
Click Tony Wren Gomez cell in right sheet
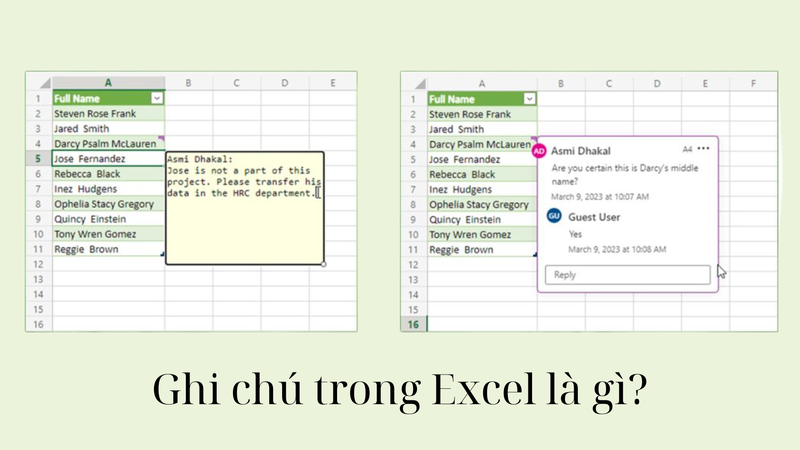[x=482, y=234]
